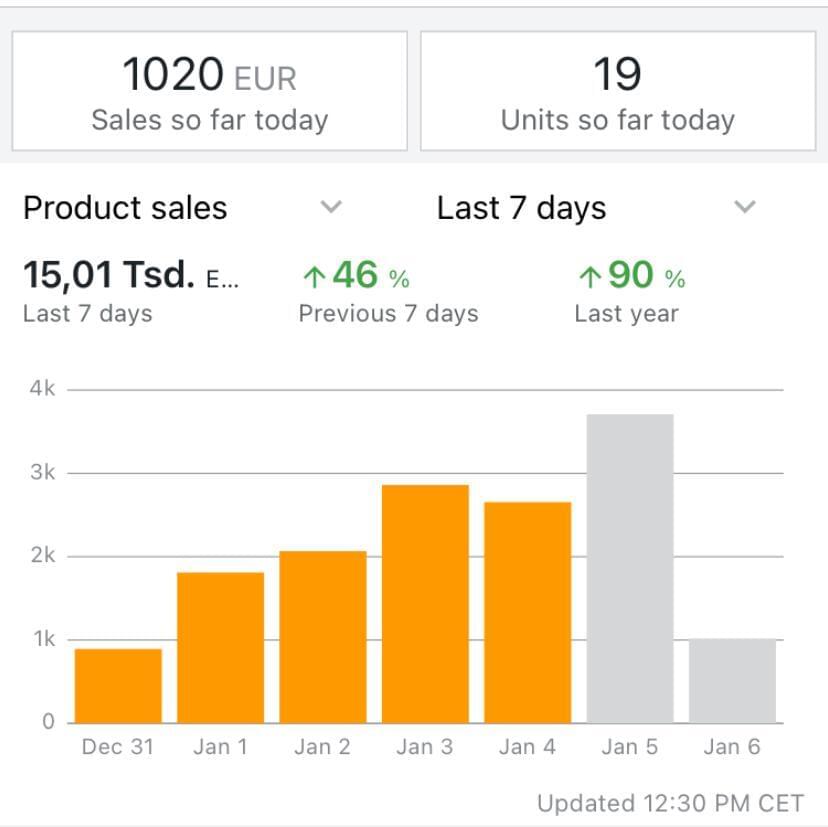The image size is (828, 827).
Task: Click the Jan 5 axis label
Action: tap(629, 747)
